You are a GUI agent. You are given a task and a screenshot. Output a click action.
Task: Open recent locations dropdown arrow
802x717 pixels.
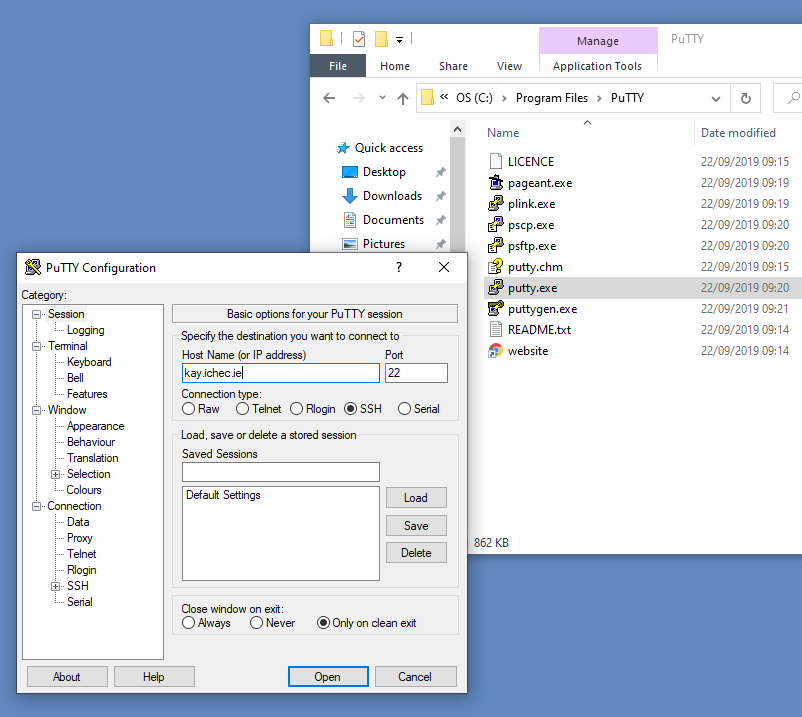[x=382, y=97]
